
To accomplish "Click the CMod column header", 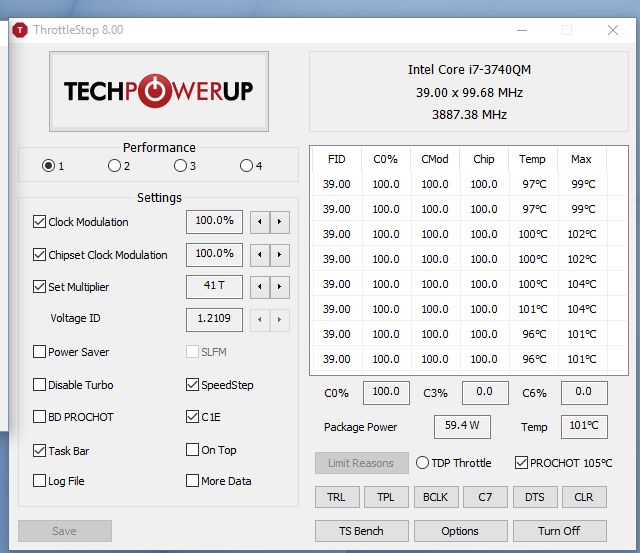I will [435, 159].
